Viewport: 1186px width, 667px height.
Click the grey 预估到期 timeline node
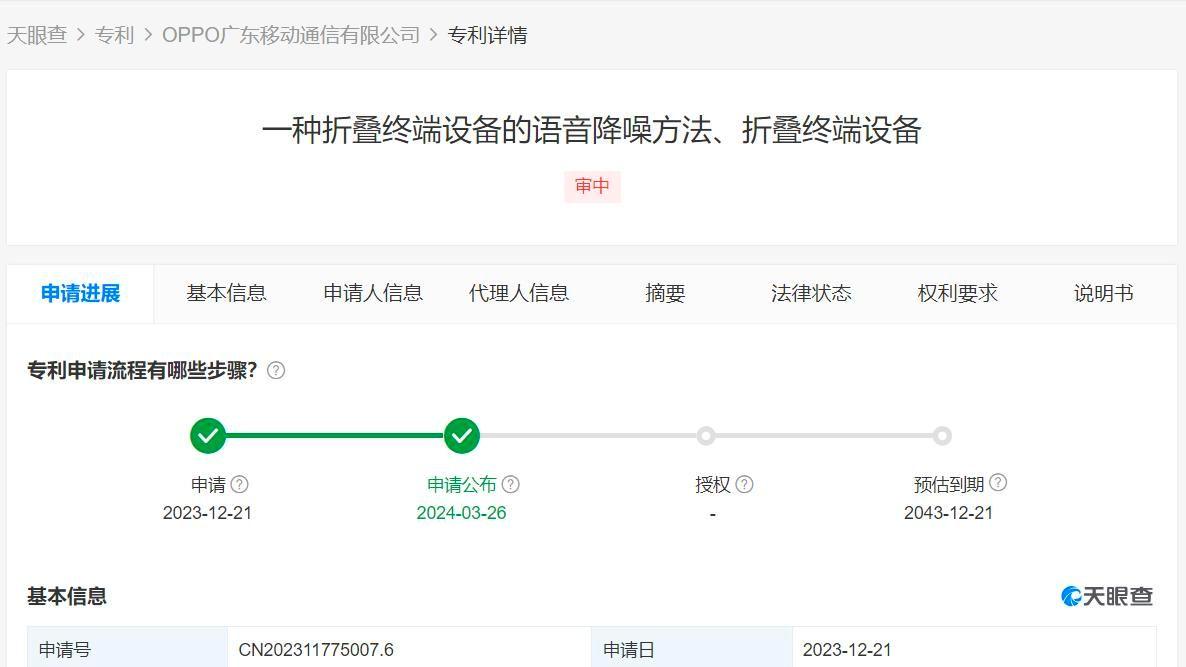942,436
